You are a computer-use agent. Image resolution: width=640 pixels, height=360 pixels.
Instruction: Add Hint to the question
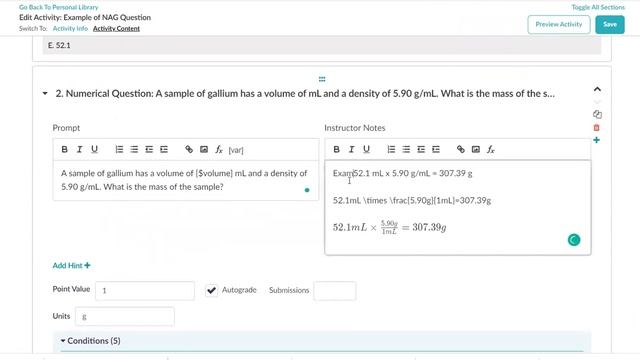[x=71, y=265]
